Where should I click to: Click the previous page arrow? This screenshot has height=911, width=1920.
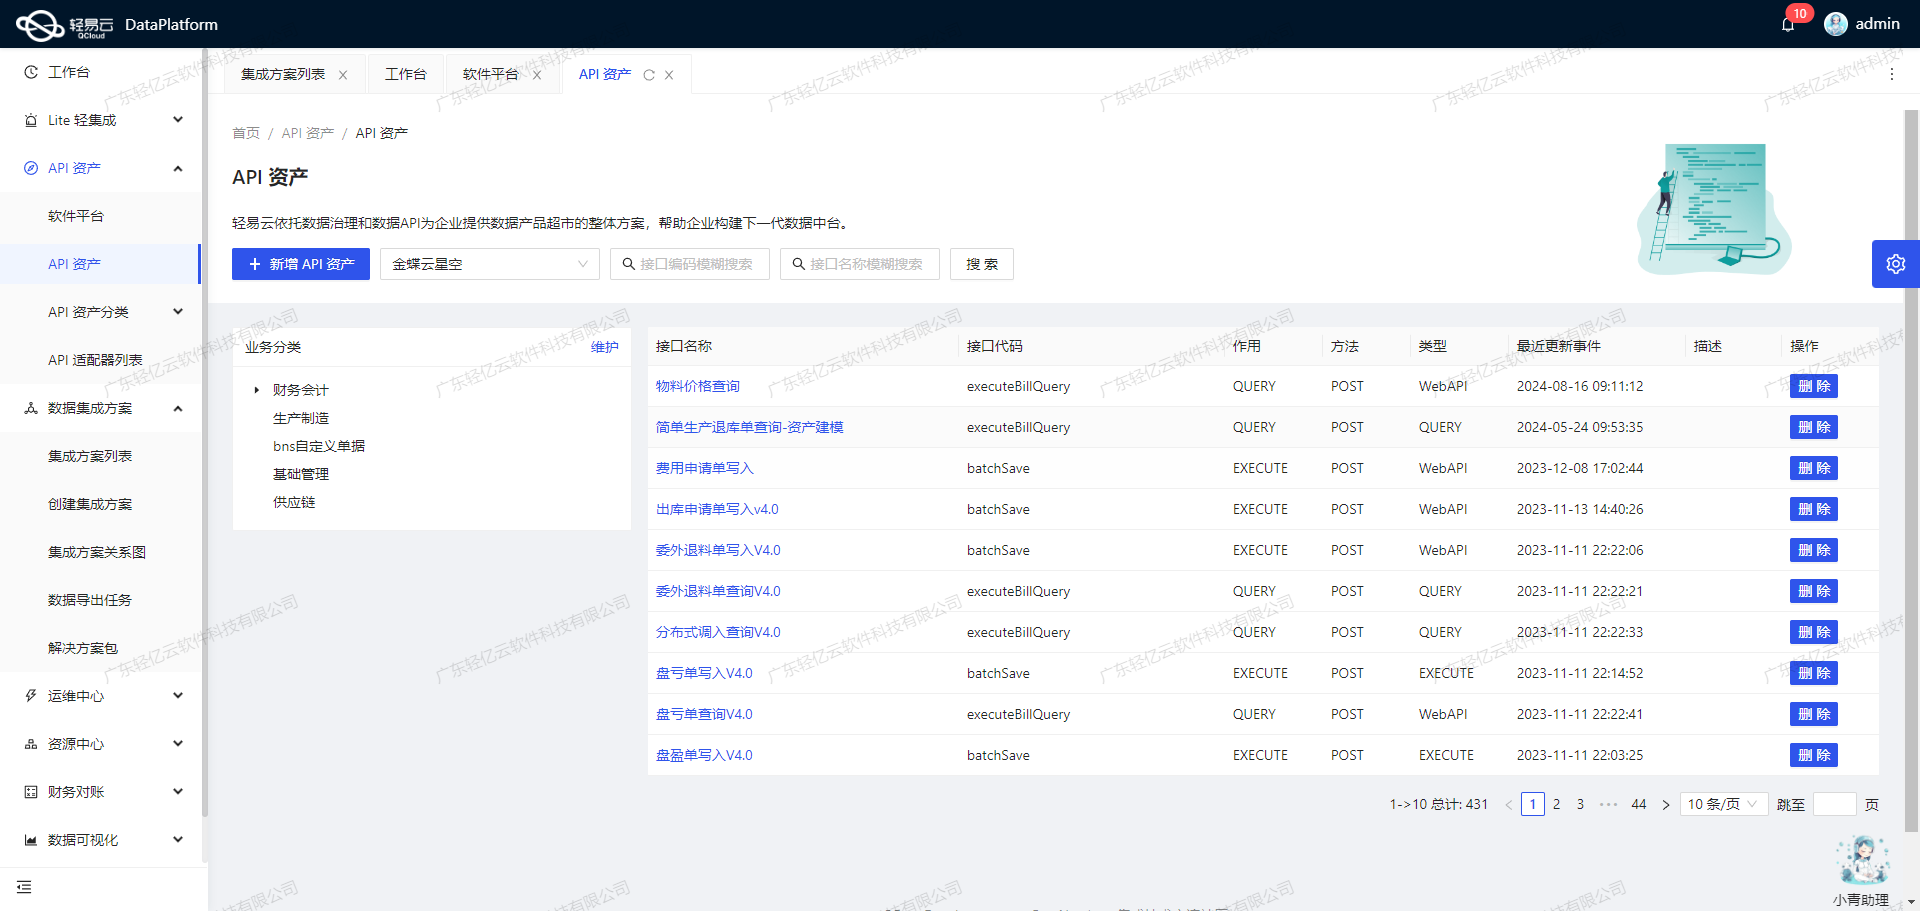pos(1509,804)
